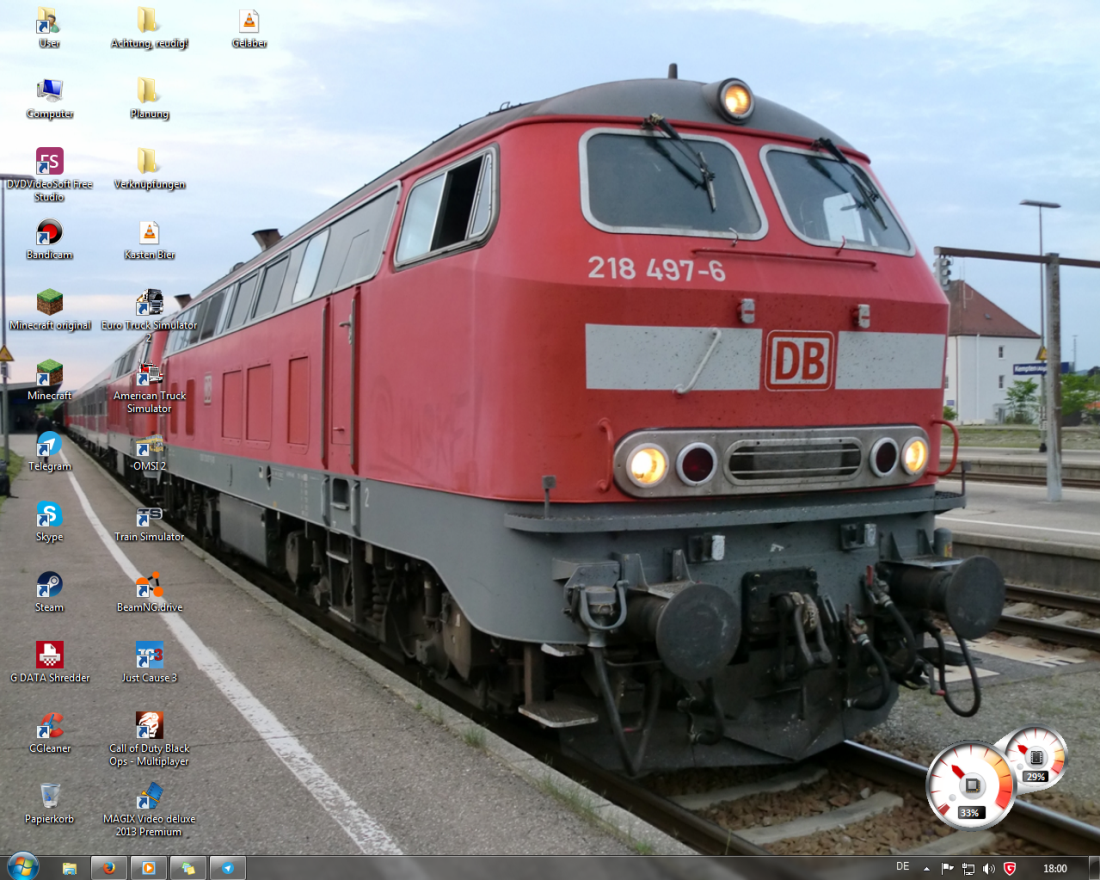Select the G DATA Shredder icon
1100x880 pixels.
coord(50,662)
